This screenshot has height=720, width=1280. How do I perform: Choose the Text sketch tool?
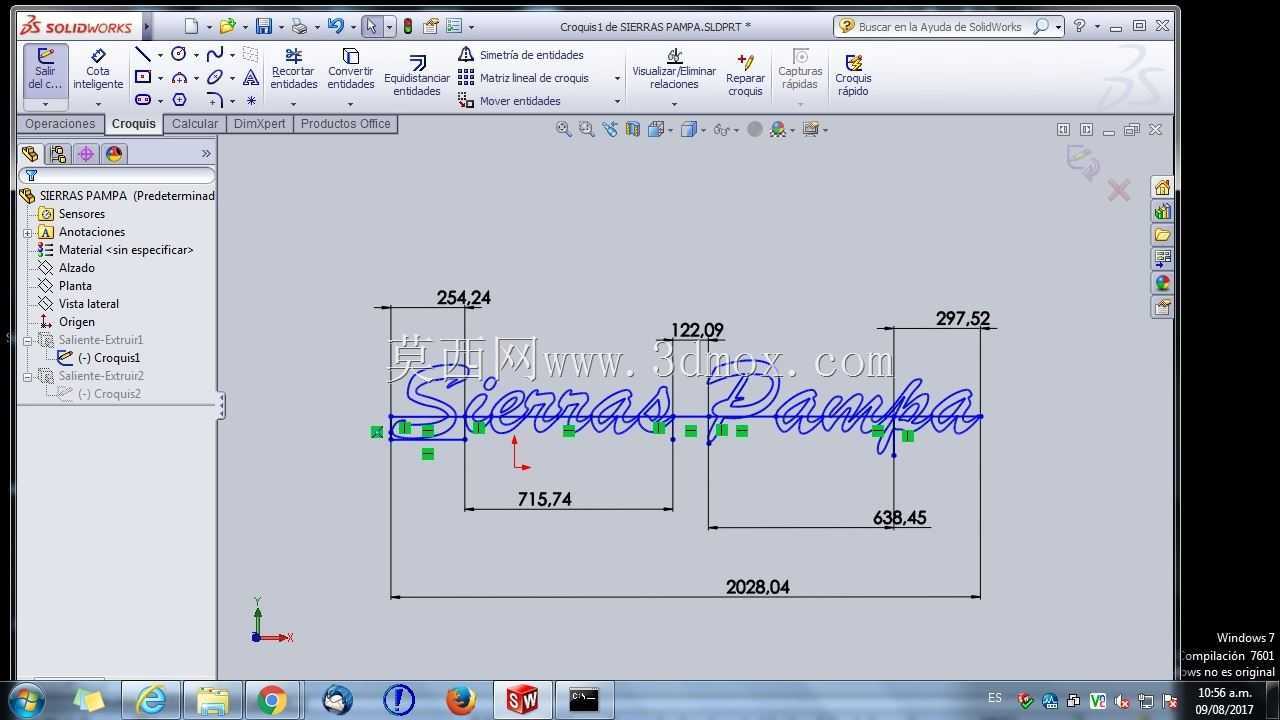[251, 77]
